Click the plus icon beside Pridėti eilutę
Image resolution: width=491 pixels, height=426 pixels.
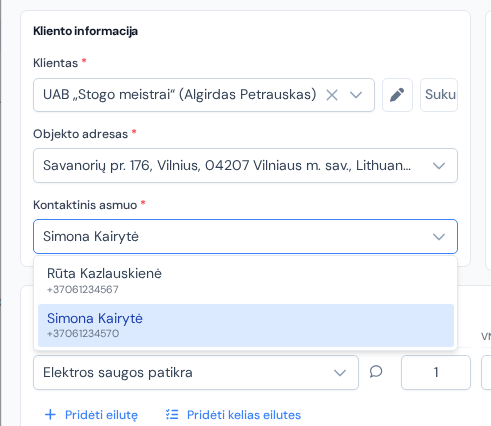coord(50,415)
